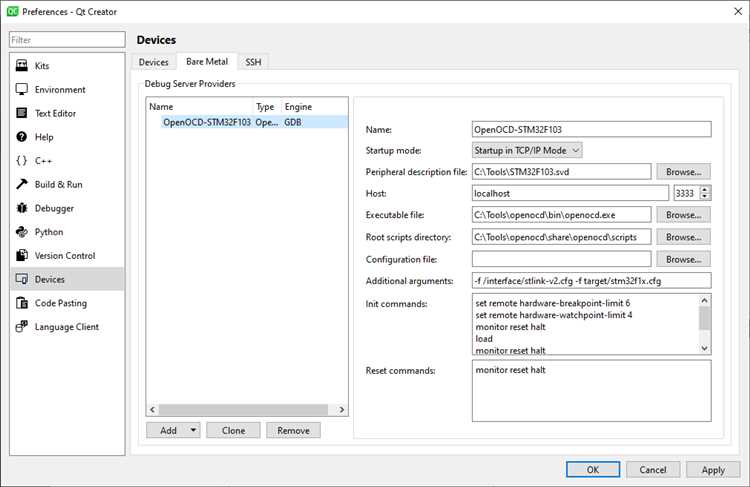The width and height of the screenshot is (750, 487).
Task: Select the Python logo icon
Action: click(22, 232)
